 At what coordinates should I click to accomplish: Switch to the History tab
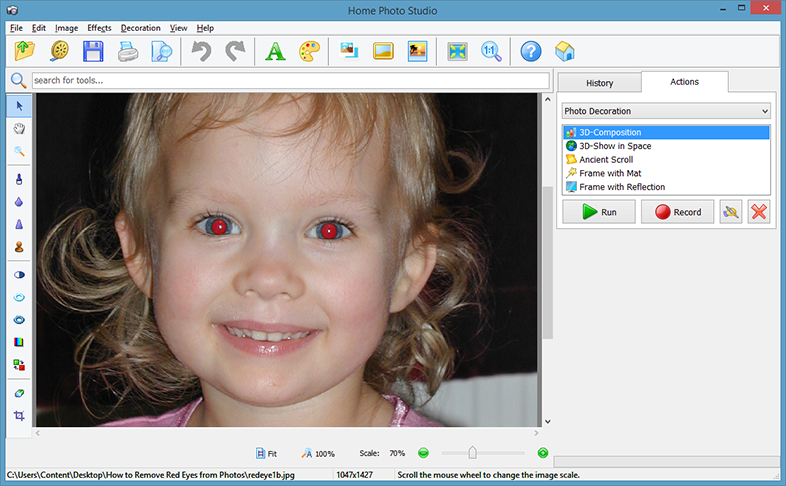pyautogui.click(x=600, y=83)
